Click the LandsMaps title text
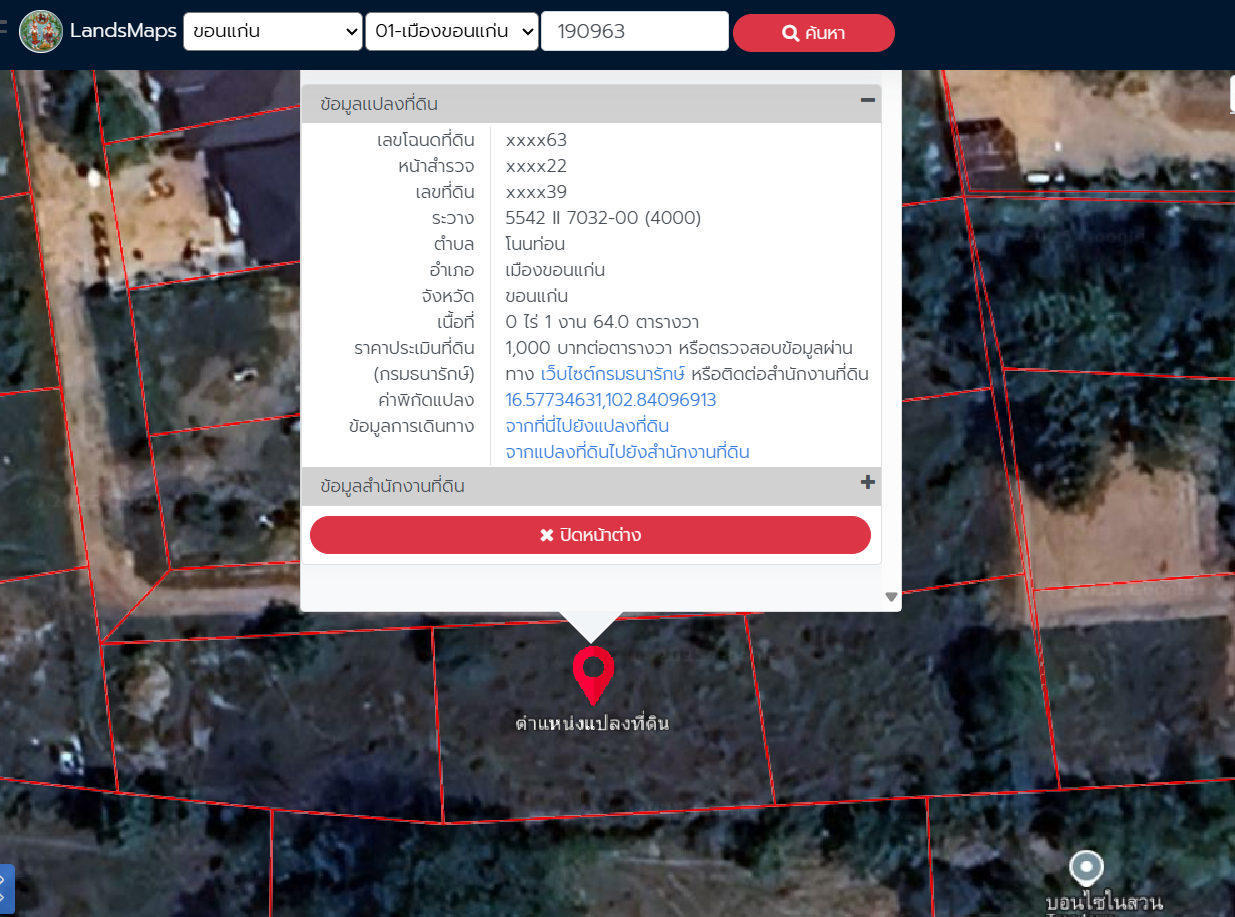The height and width of the screenshot is (917, 1235). 123,31
